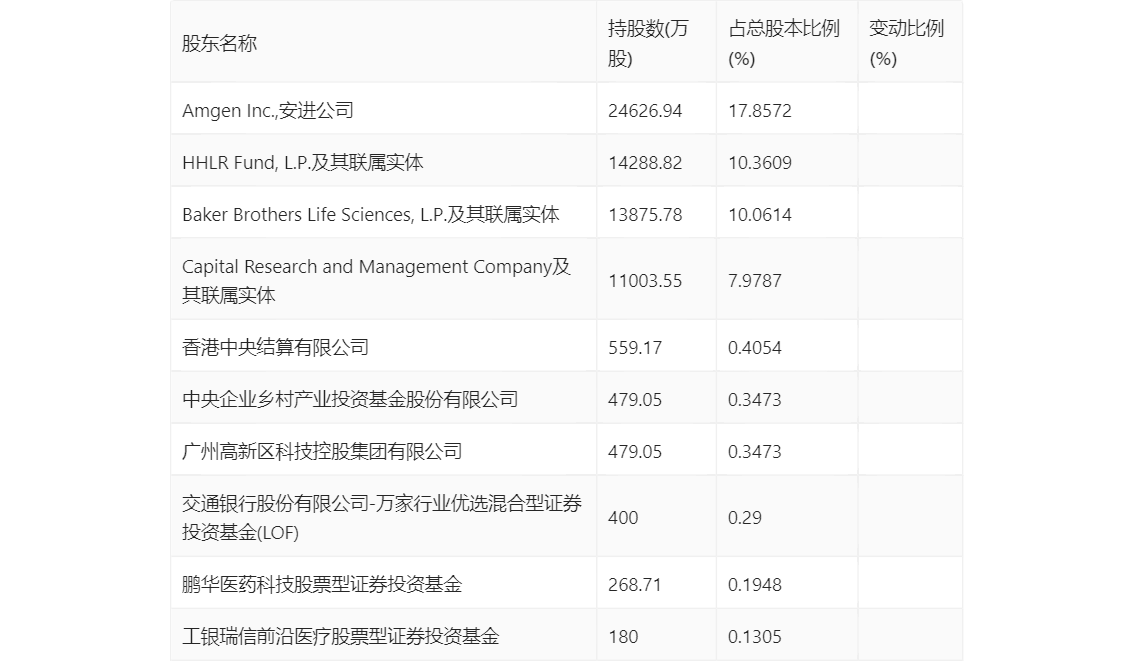Select the Baker Brothers Life Sciences shareholder name
Image resolution: width=1134 pixels, height=661 pixels.
pos(370,214)
